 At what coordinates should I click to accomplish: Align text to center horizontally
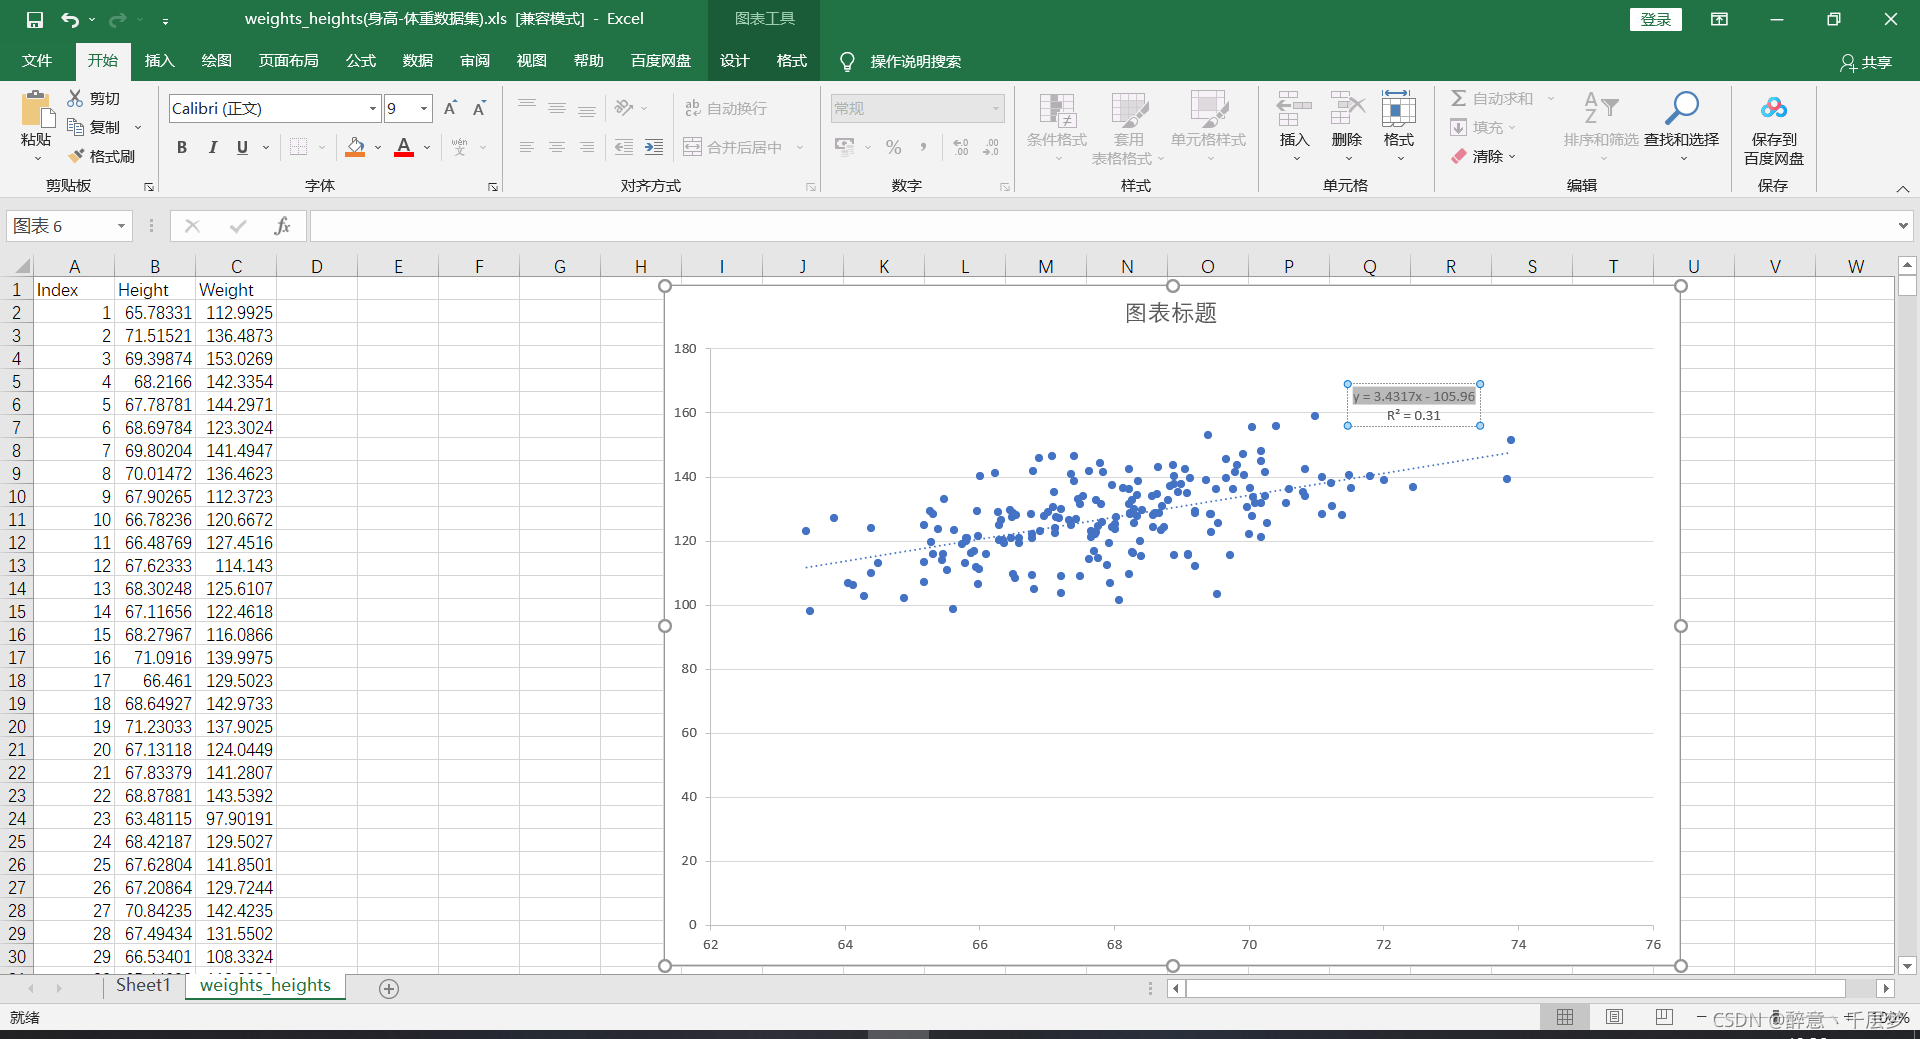click(x=557, y=147)
